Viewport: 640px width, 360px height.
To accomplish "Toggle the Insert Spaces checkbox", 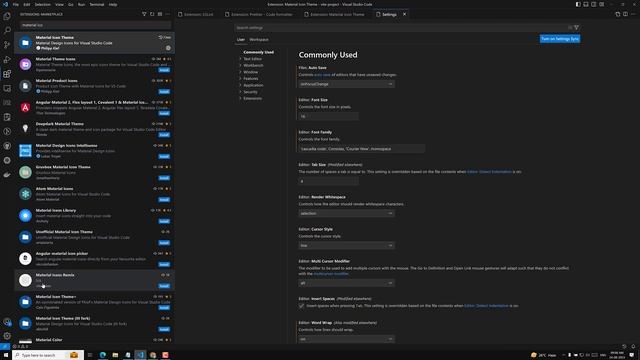I will pyautogui.click(x=302, y=306).
